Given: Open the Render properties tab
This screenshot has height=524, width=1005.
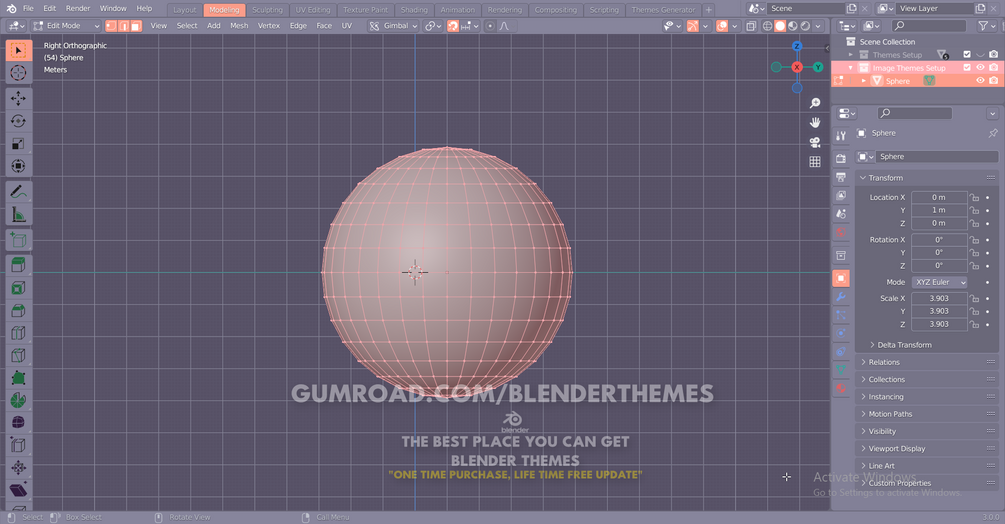Looking at the screenshot, I should point(841,158).
